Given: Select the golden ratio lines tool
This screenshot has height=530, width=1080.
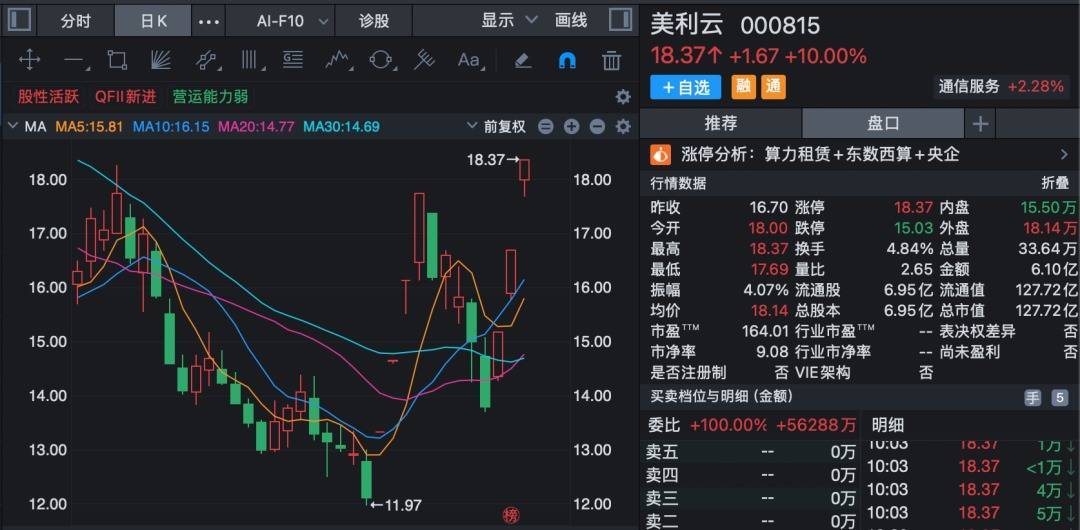Looking at the screenshot, I should pos(293,61).
